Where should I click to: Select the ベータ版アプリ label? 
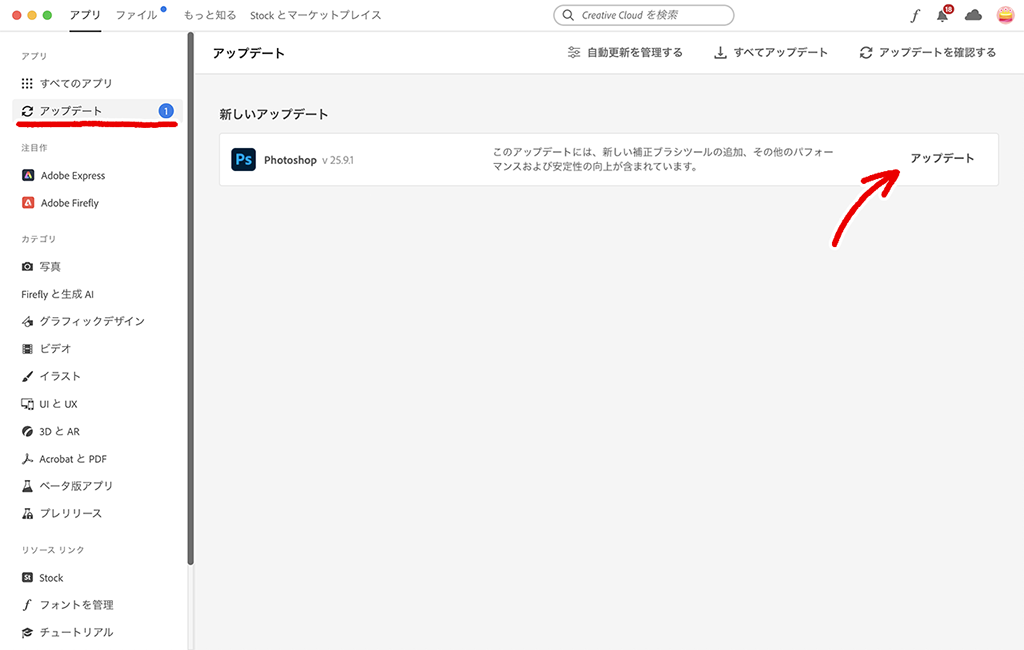point(76,486)
